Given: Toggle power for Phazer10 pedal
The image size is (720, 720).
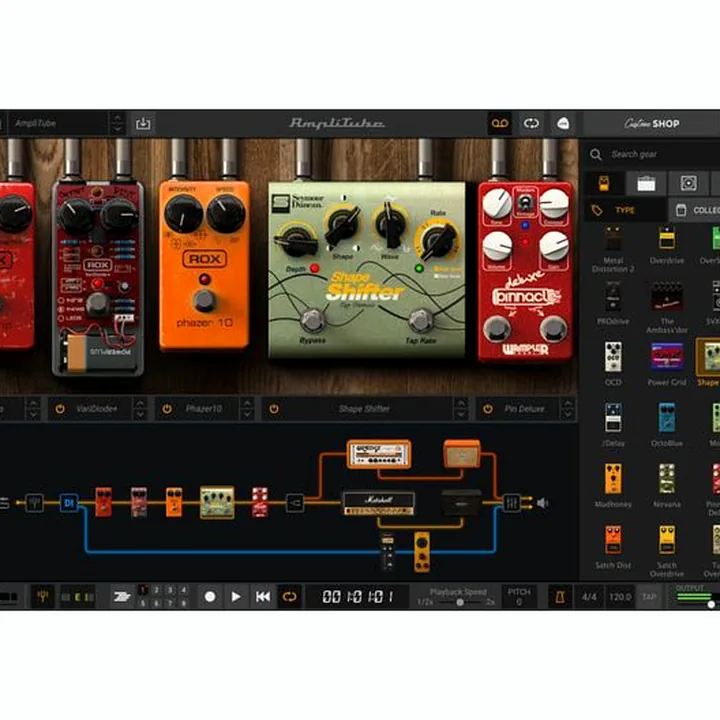Looking at the screenshot, I should 167,409.
